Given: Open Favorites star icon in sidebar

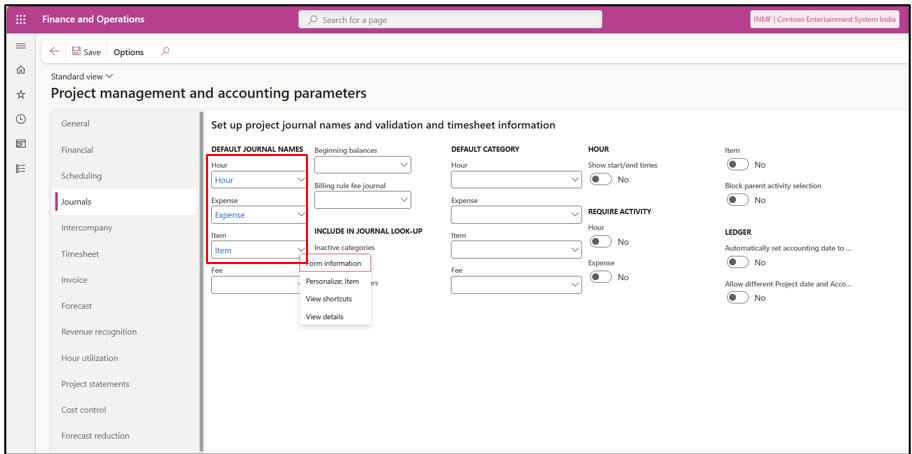Looking at the screenshot, I should [x=20, y=94].
